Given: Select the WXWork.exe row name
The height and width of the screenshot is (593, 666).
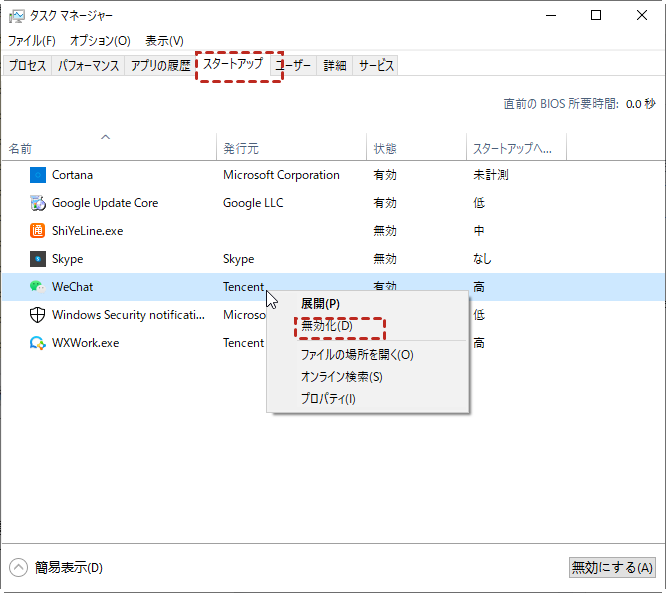Looking at the screenshot, I should pos(85,343).
